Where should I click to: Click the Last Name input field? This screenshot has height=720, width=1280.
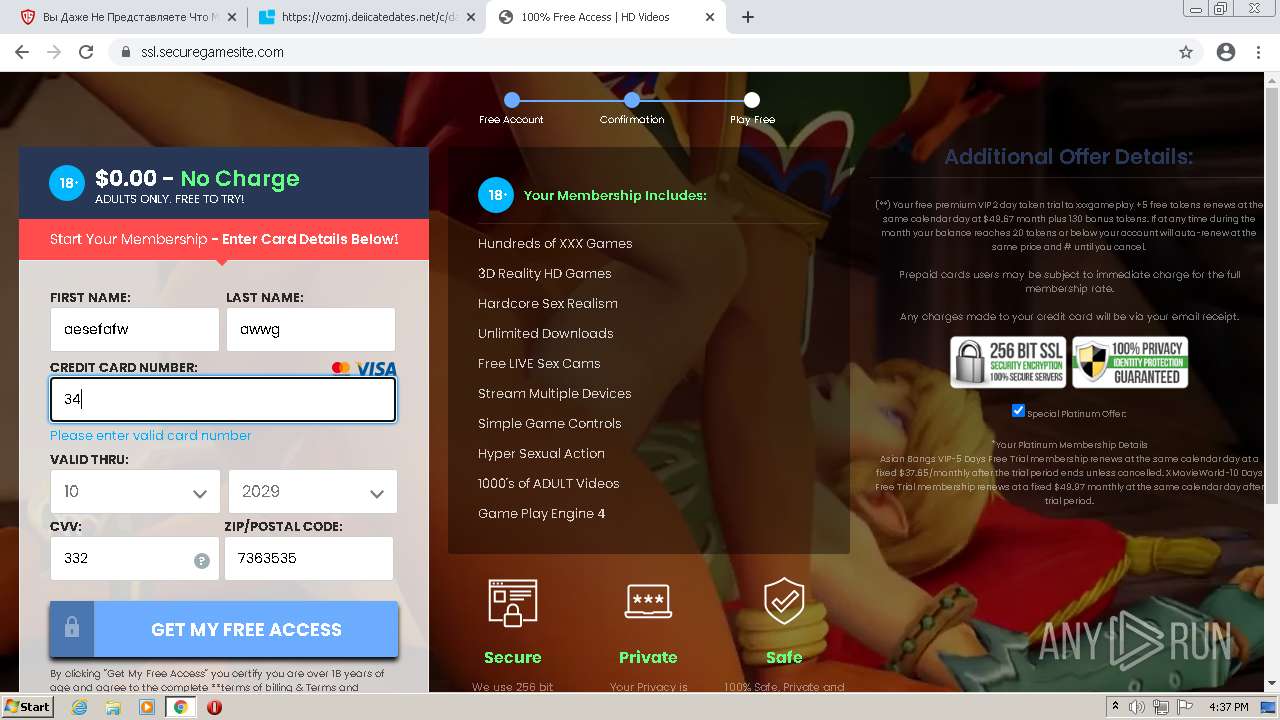pos(311,329)
